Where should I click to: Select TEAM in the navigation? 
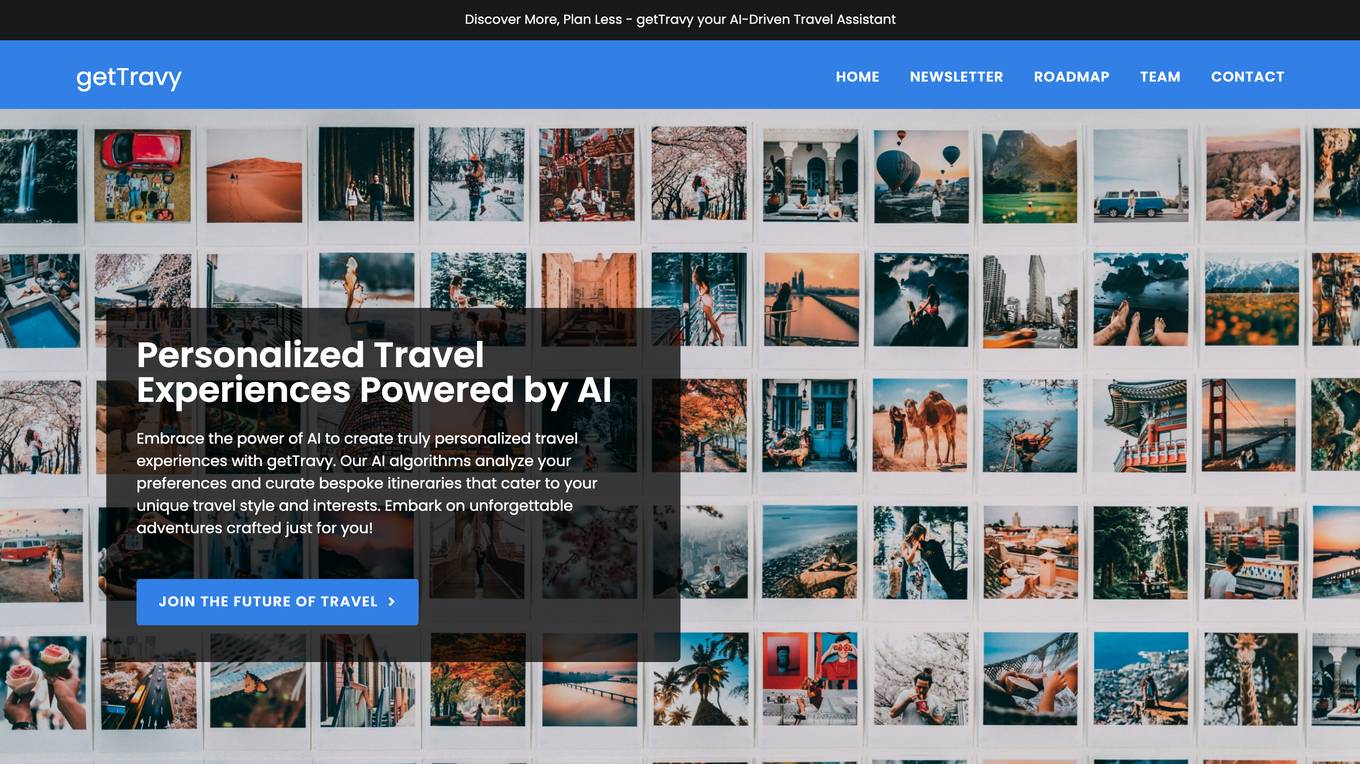click(x=1160, y=76)
